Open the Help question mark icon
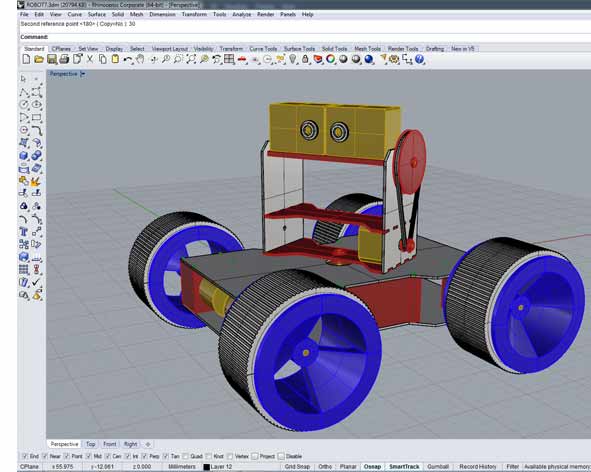This screenshot has width=591, height=472. (x=420, y=59)
